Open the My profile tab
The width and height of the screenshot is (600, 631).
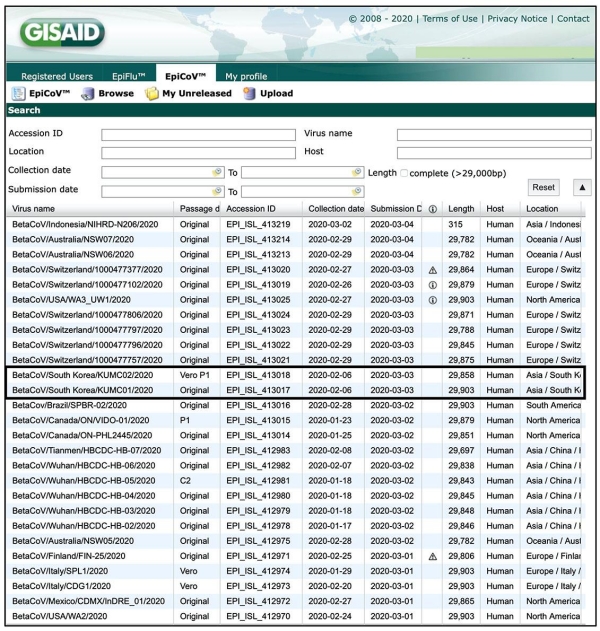[245, 76]
